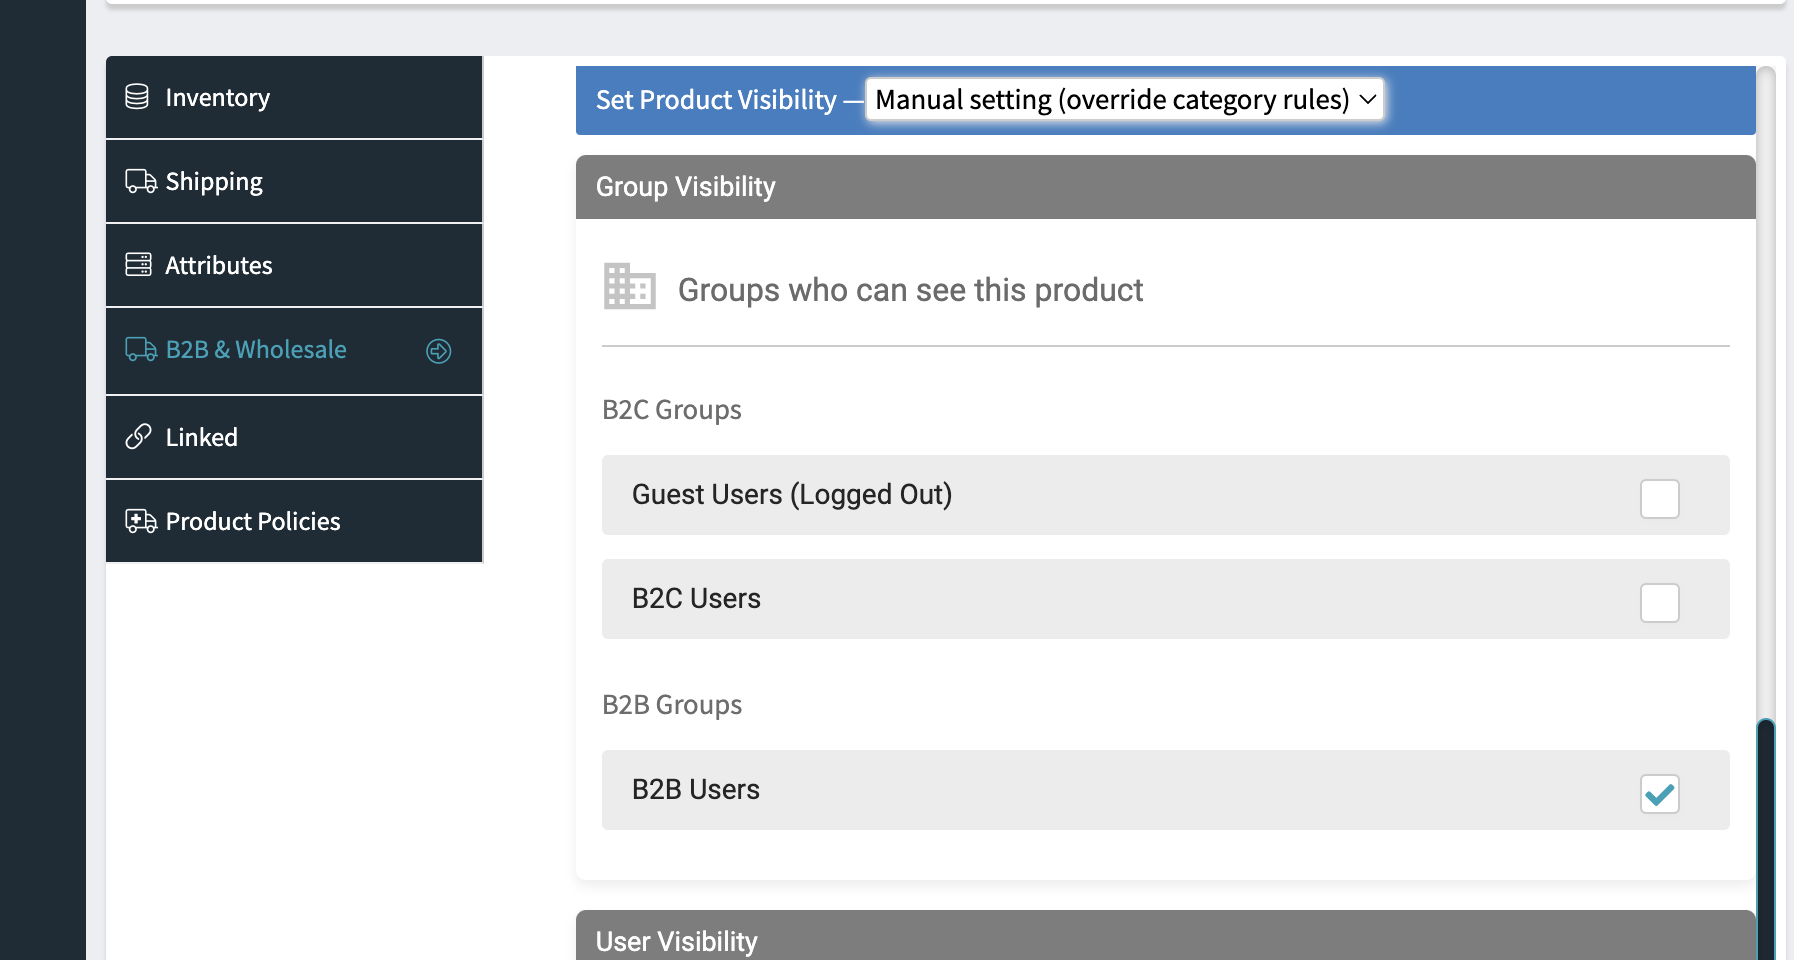Viewport: 1794px width, 960px height.
Task: Click the User Visibility section header
Action: pos(1165,936)
